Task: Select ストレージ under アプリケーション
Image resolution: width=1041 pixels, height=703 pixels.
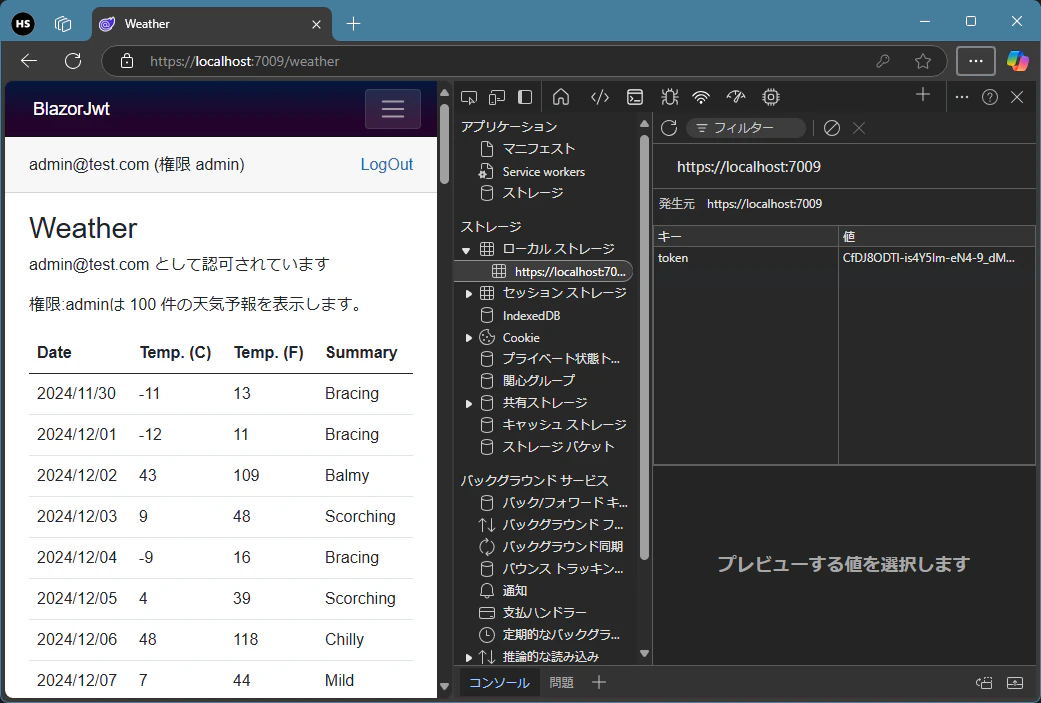Action: point(532,193)
